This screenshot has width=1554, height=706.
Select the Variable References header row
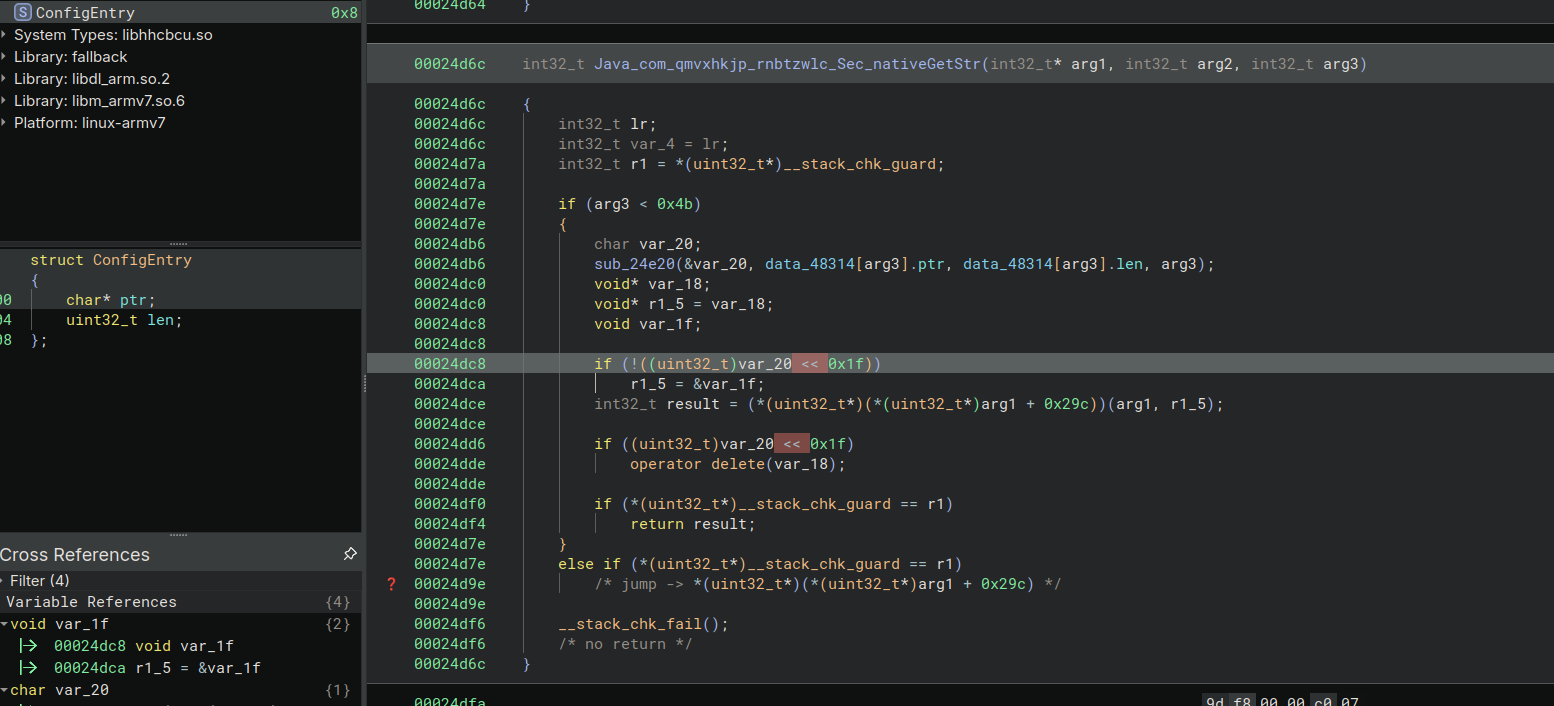[x=180, y=602]
